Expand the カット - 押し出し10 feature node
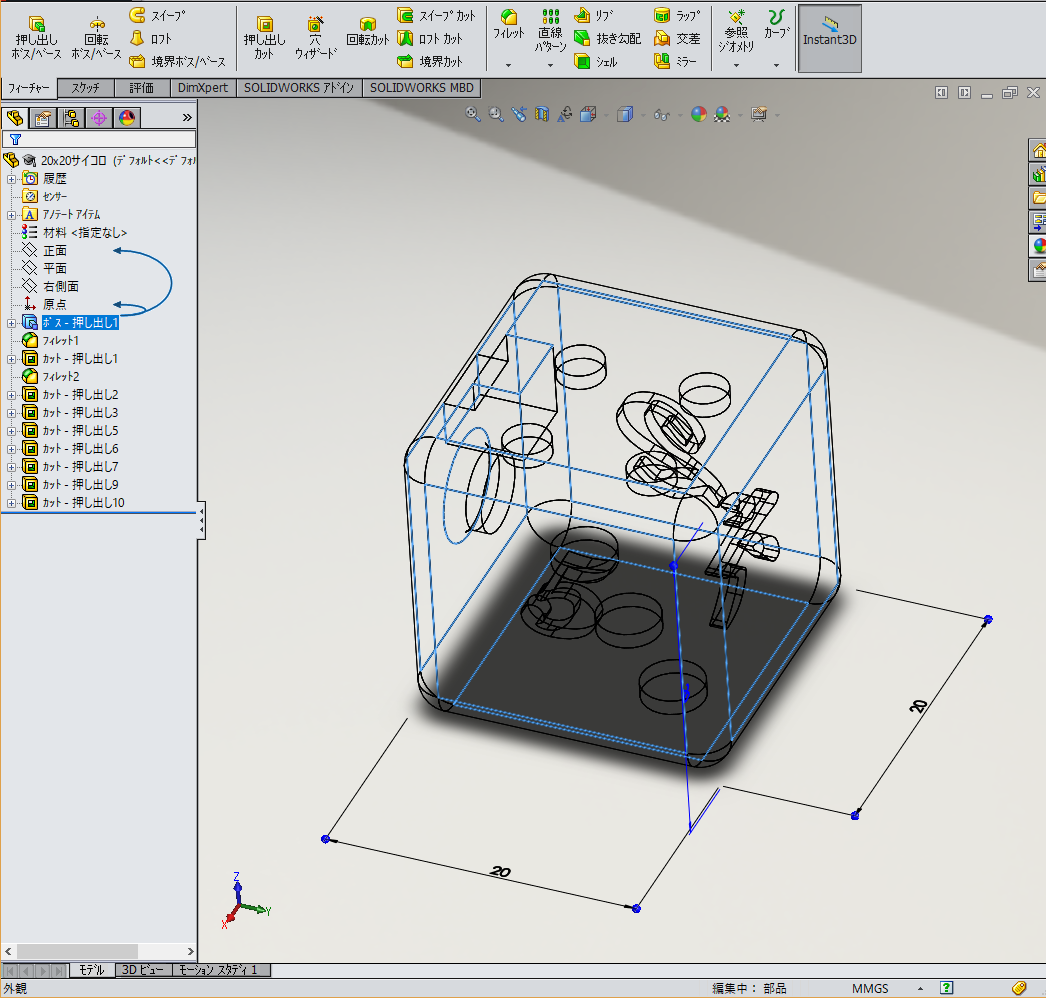The width and height of the screenshot is (1046, 998). tap(11, 503)
